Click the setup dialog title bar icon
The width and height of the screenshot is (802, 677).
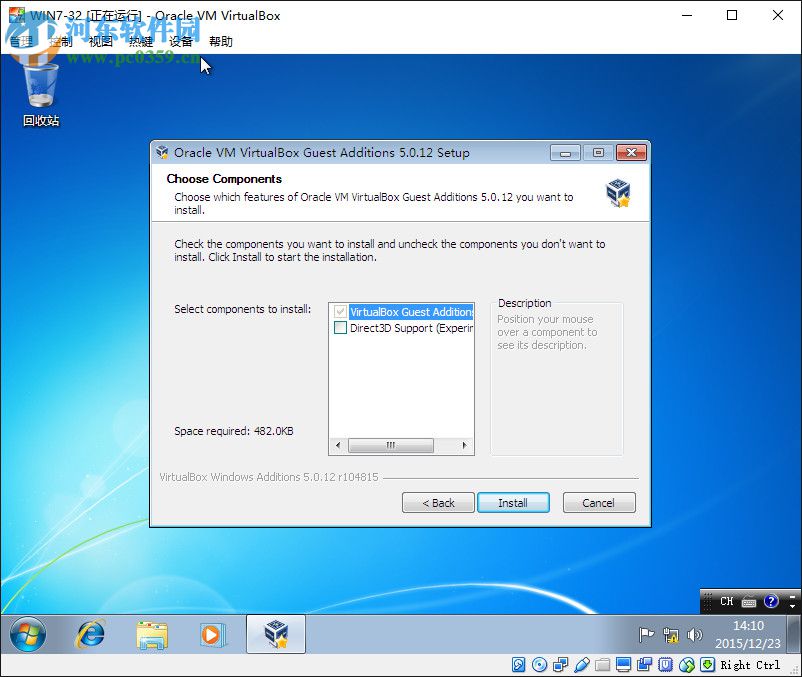(163, 152)
